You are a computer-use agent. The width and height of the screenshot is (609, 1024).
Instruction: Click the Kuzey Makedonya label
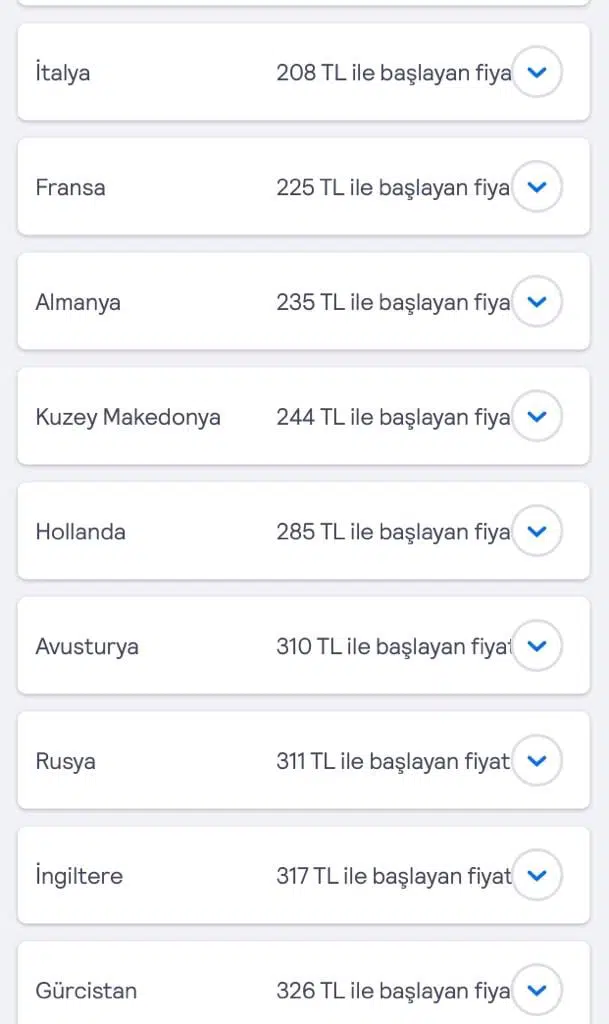click(128, 417)
